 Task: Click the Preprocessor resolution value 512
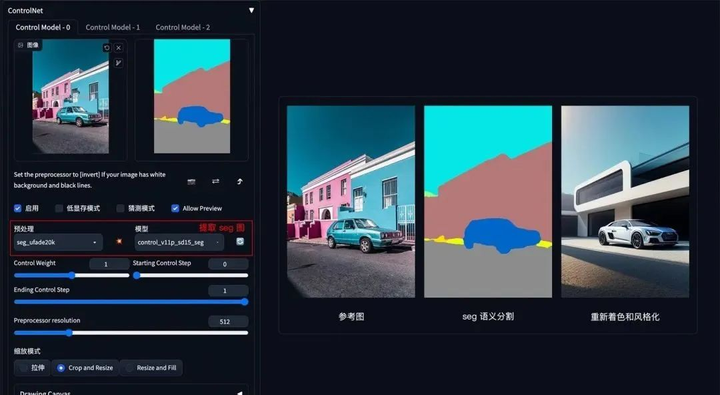(x=228, y=322)
